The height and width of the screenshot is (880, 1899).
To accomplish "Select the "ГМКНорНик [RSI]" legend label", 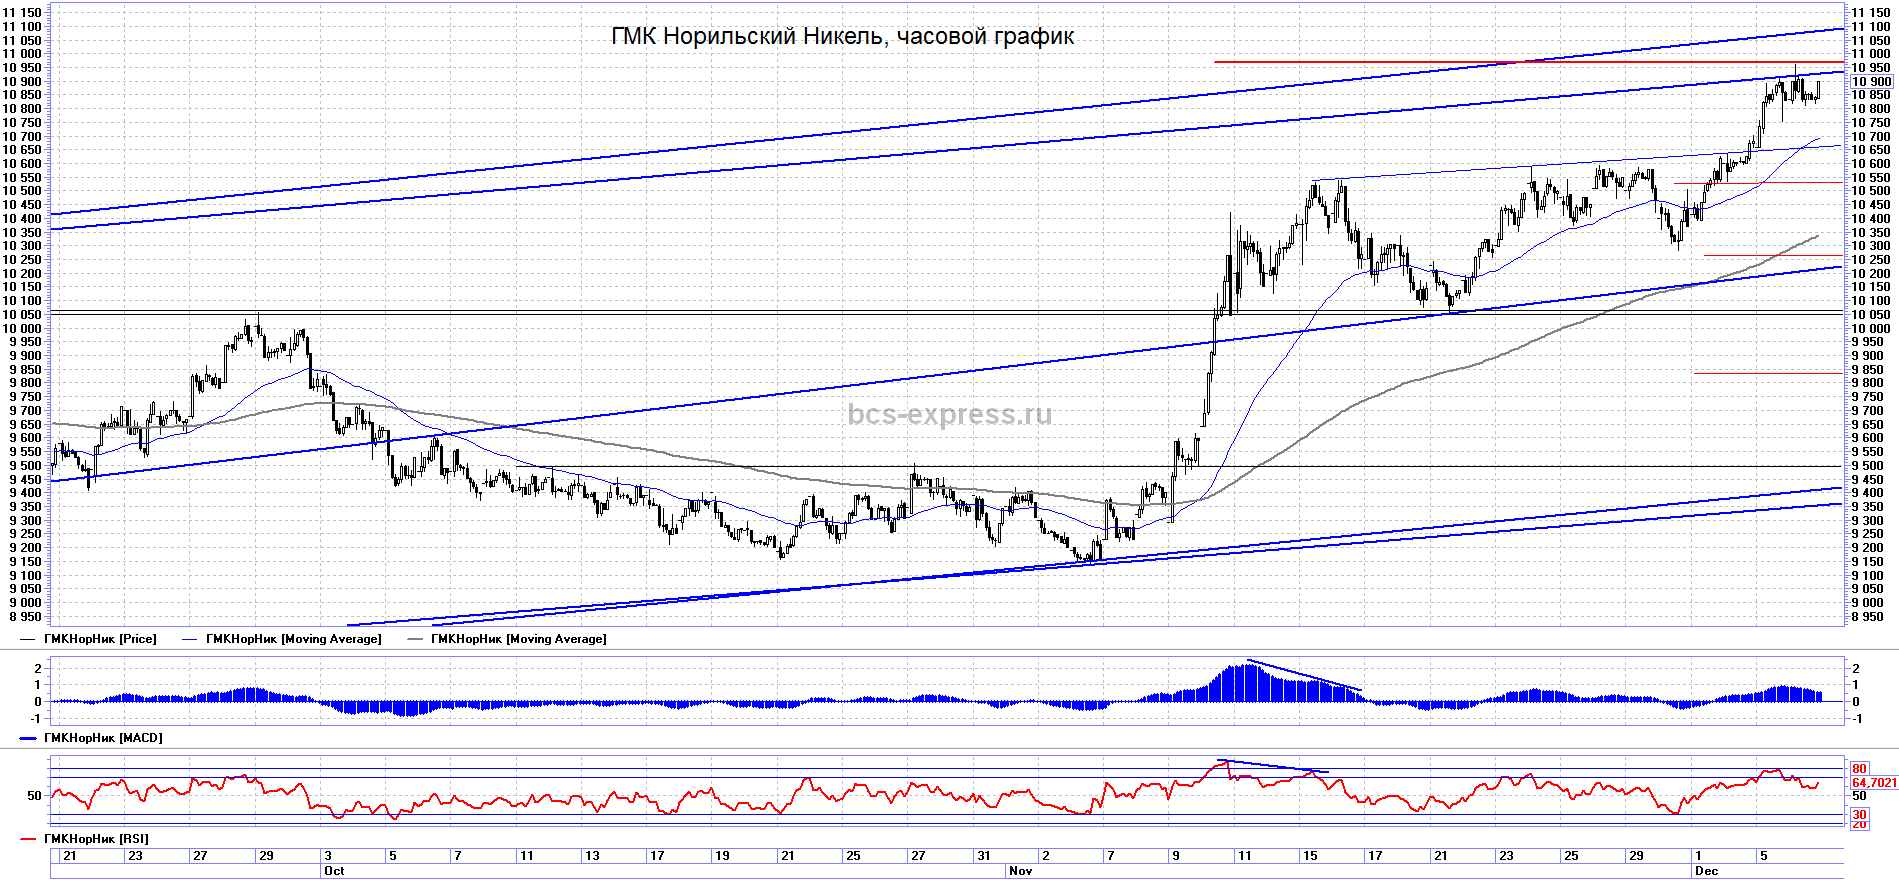I will point(96,839).
